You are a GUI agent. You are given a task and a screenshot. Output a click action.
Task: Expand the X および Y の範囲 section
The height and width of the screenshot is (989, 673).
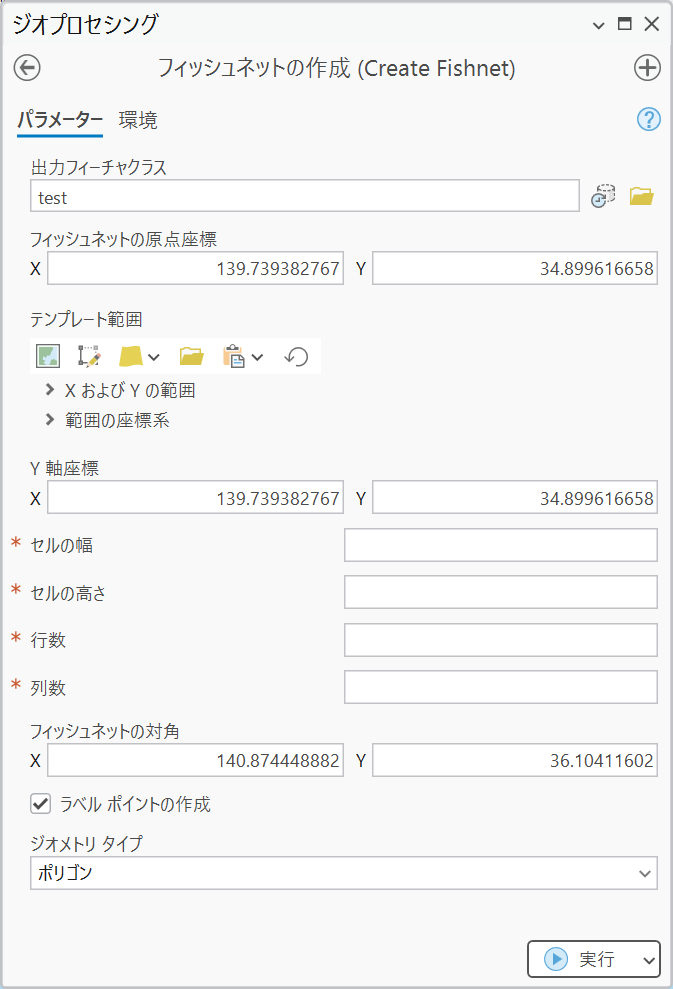[x=51, y=390]
